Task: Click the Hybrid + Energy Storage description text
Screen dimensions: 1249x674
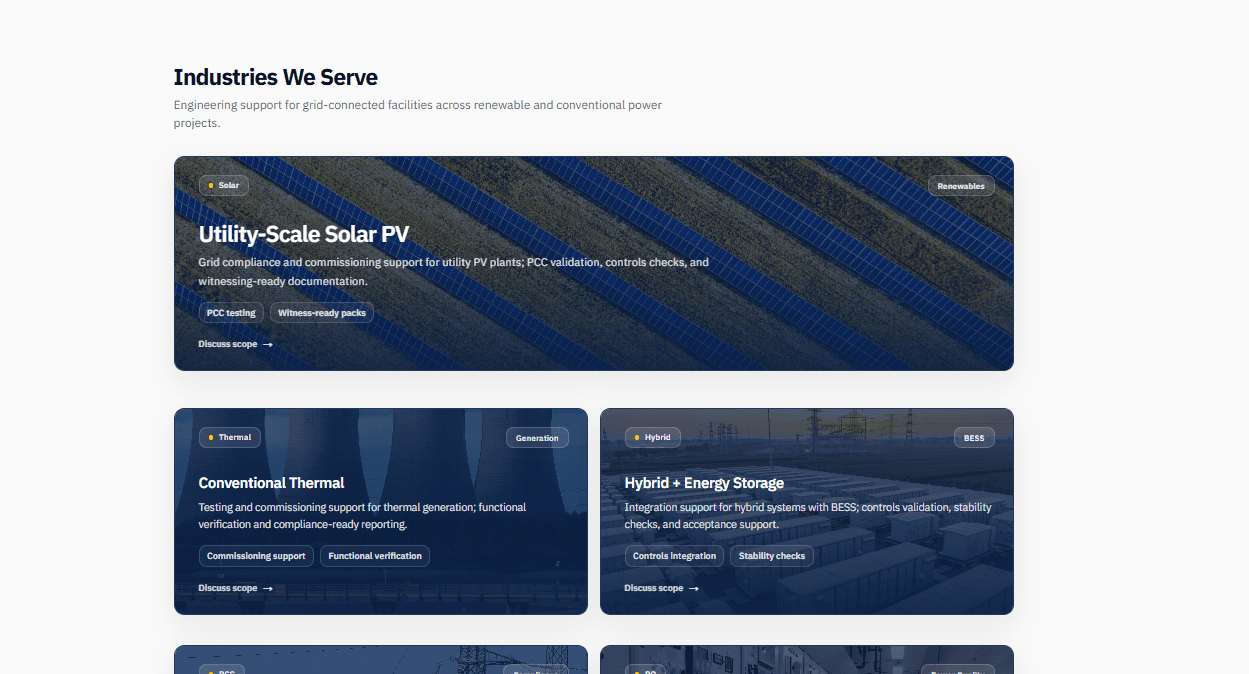Action: click(x=808, y=516)
